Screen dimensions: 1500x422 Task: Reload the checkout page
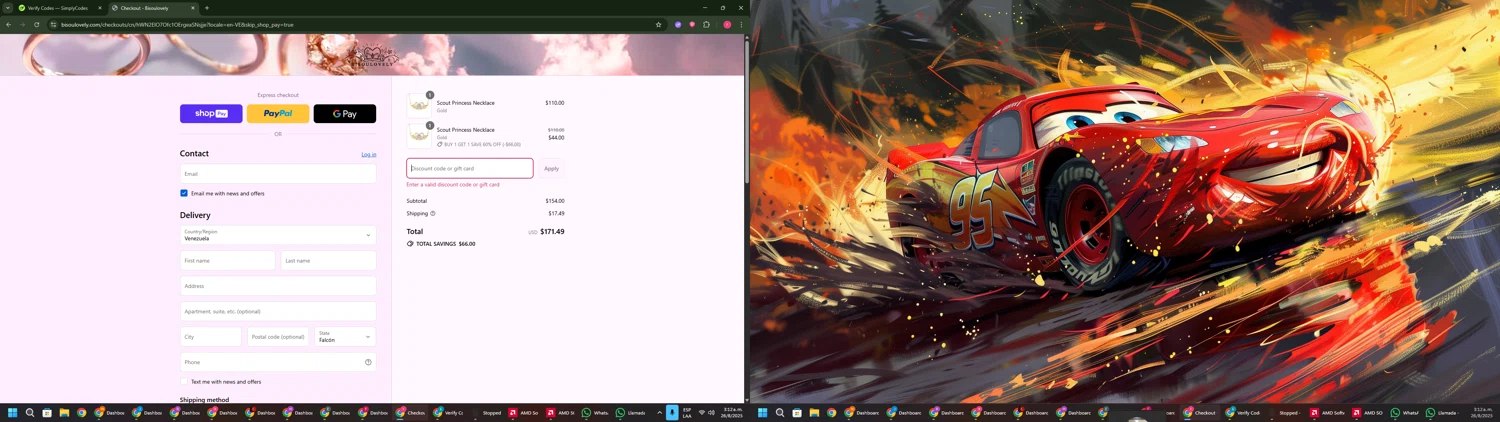pos(37,24)
